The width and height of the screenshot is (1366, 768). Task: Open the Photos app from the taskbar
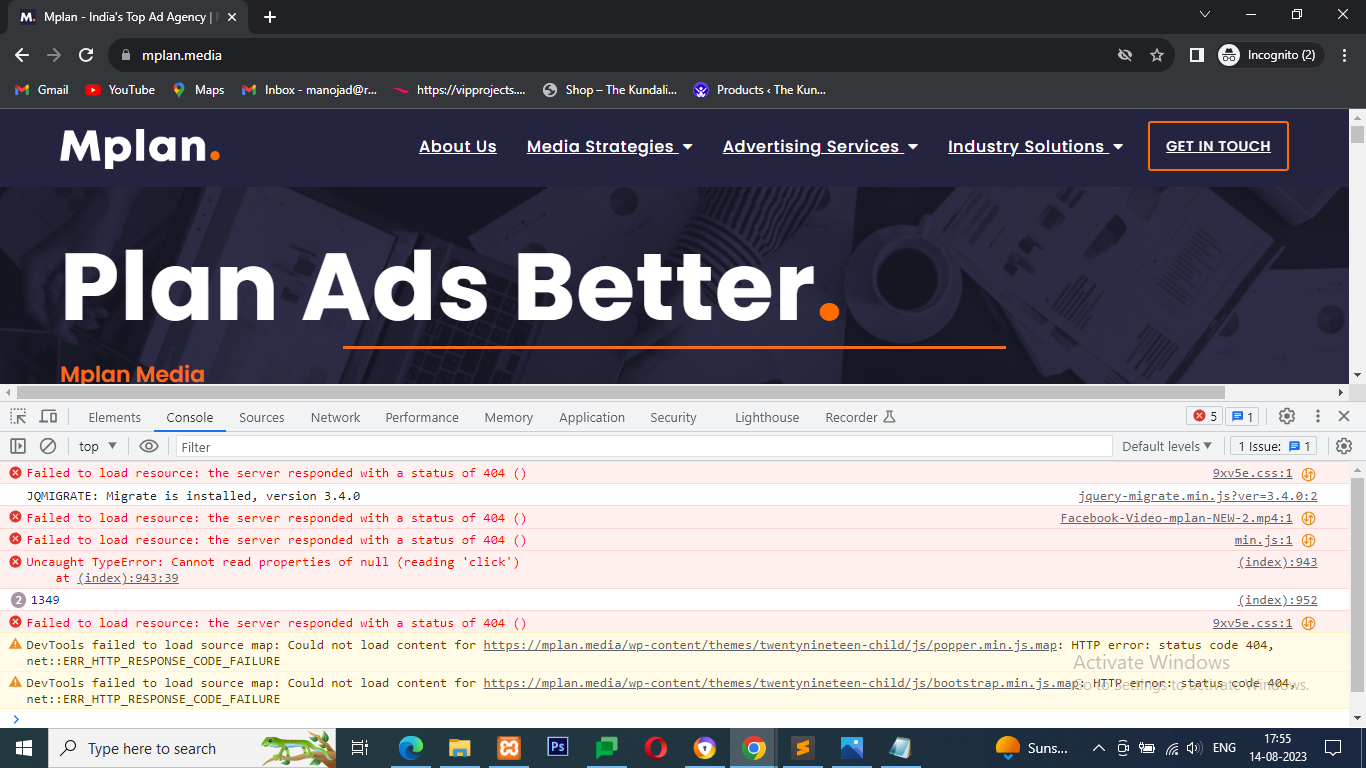851,748
